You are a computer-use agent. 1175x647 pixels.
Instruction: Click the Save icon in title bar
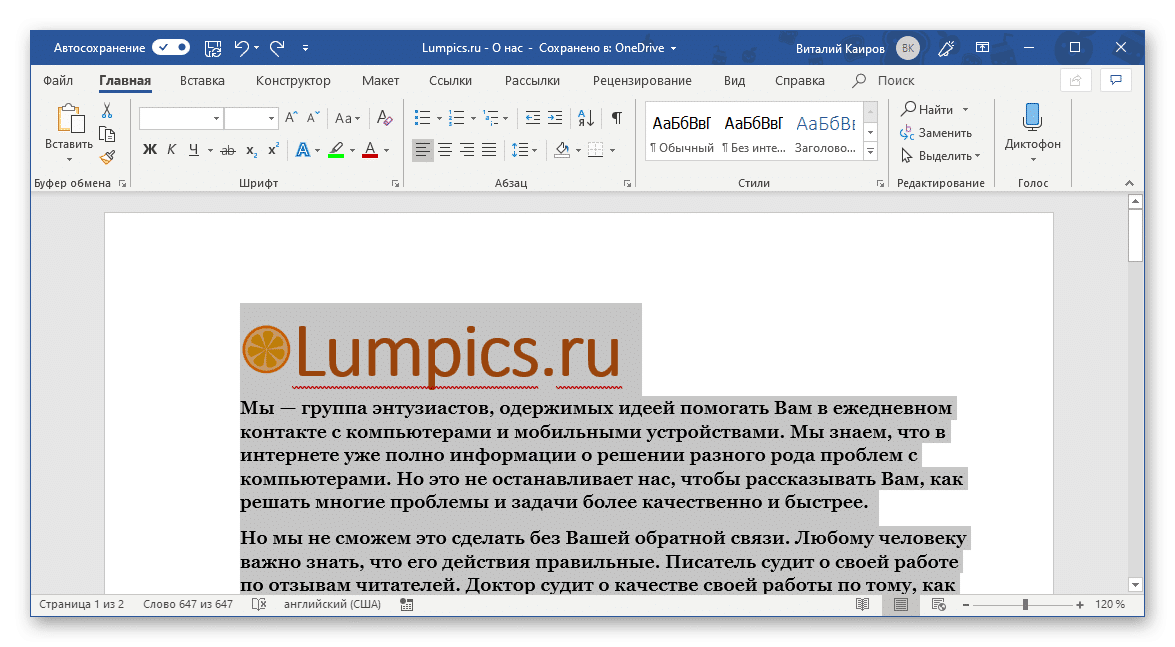(213, 47)
